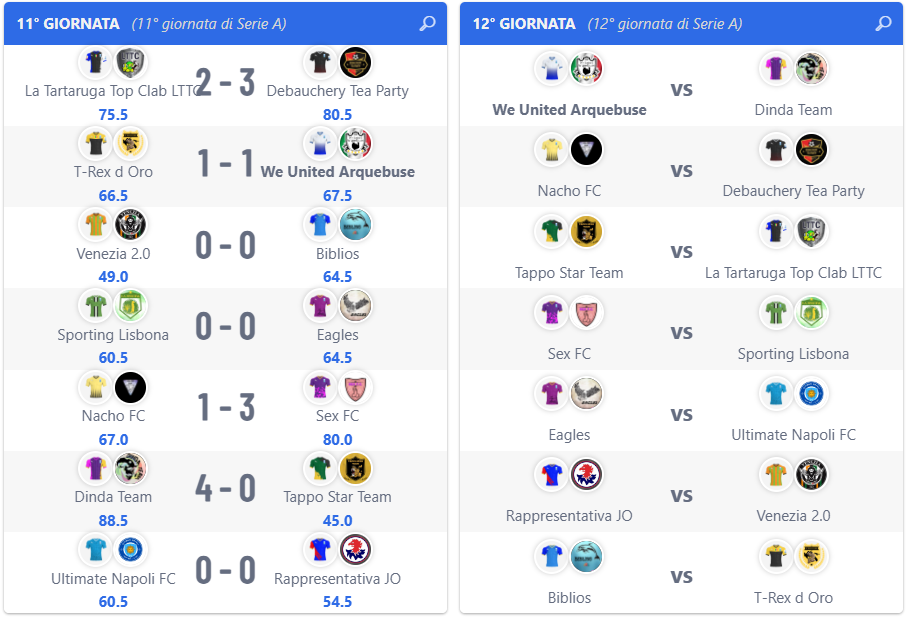Image resolution: width=907 pixels, height=626 pixels.
Task: Open the 11° Giornata magnifier search icon
Action: [x=427, y=24]
